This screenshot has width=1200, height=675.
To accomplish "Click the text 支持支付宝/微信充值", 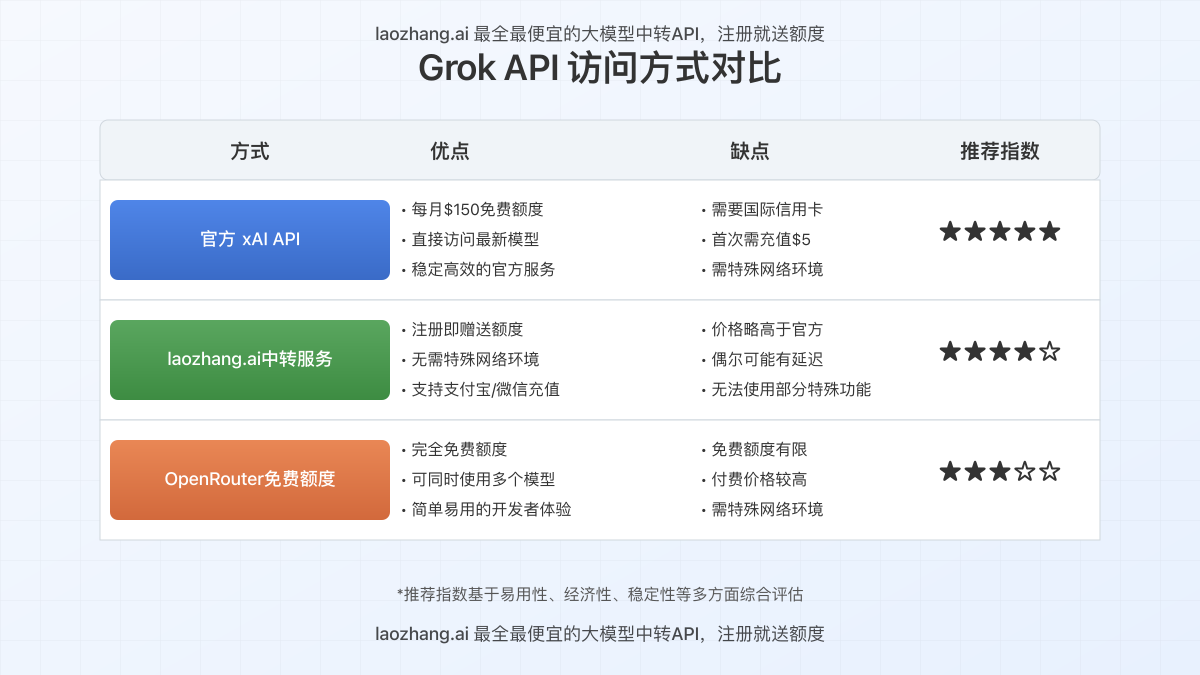I will [485, 390].
